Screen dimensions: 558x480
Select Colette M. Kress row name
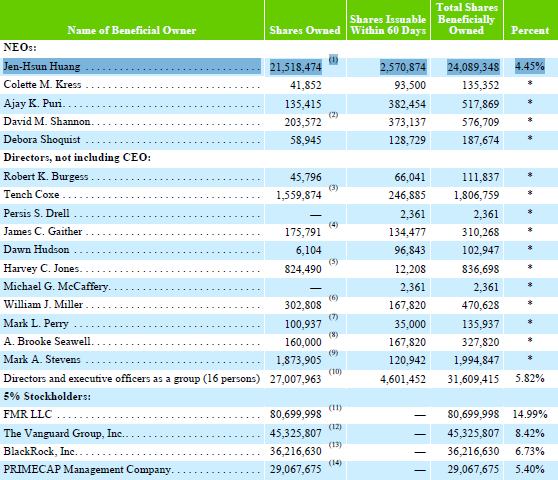coord(42,84)
